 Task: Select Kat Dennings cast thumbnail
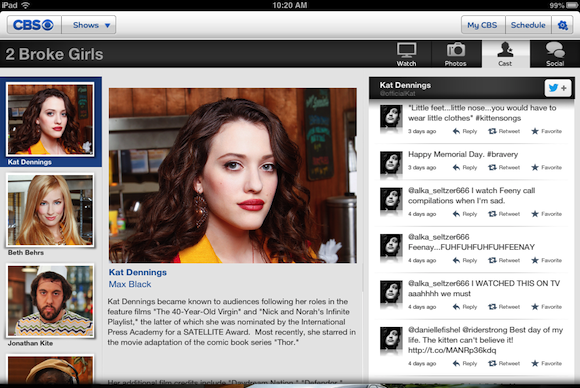click(51, 122)
